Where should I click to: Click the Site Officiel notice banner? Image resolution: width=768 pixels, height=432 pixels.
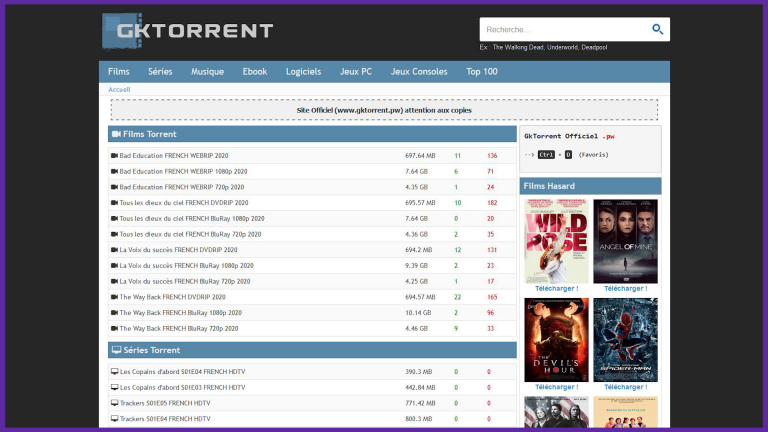(x=384, y=110)
